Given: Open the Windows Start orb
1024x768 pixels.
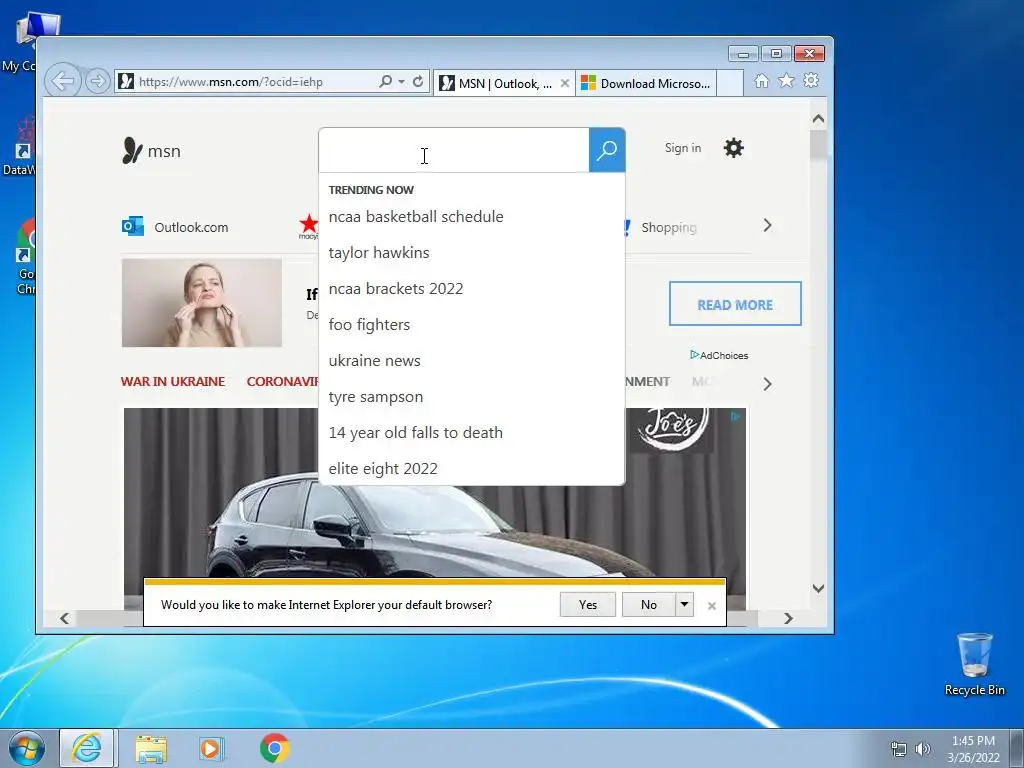Looking at the screenshot, I should pyautogui.click(x=27, y=748).
